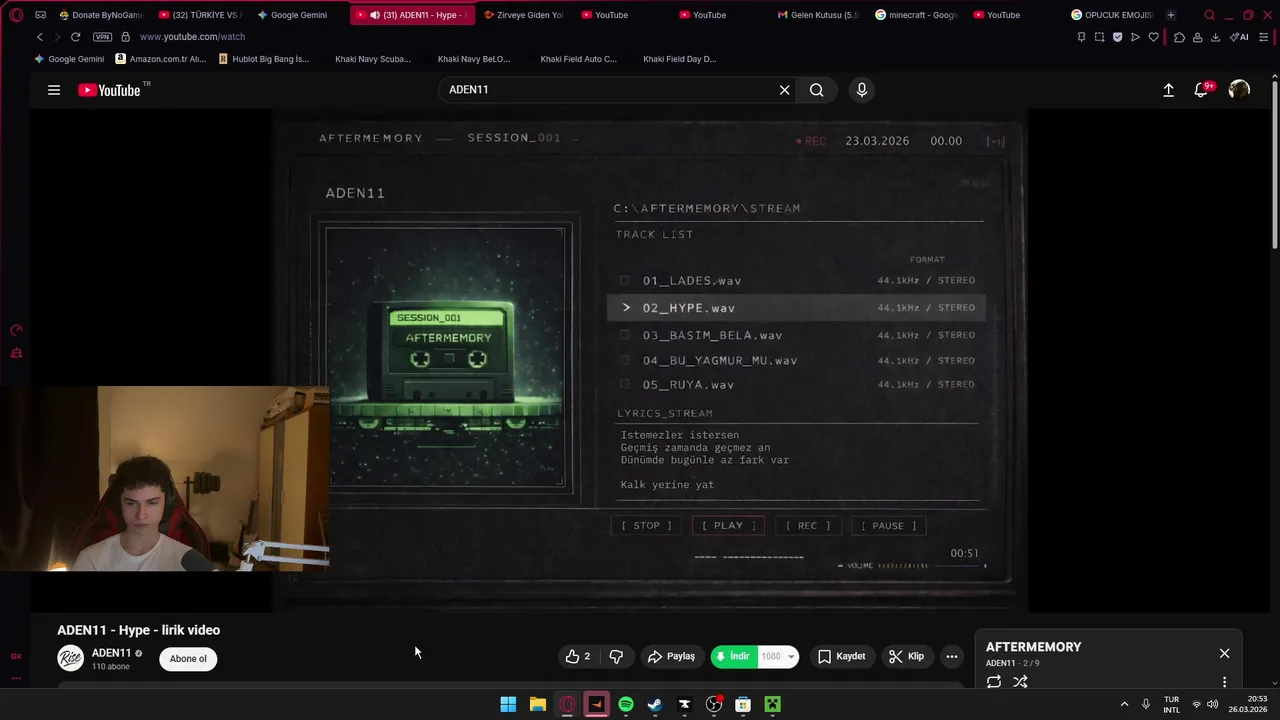Open the extensions cube icon

click(1179, 37)
